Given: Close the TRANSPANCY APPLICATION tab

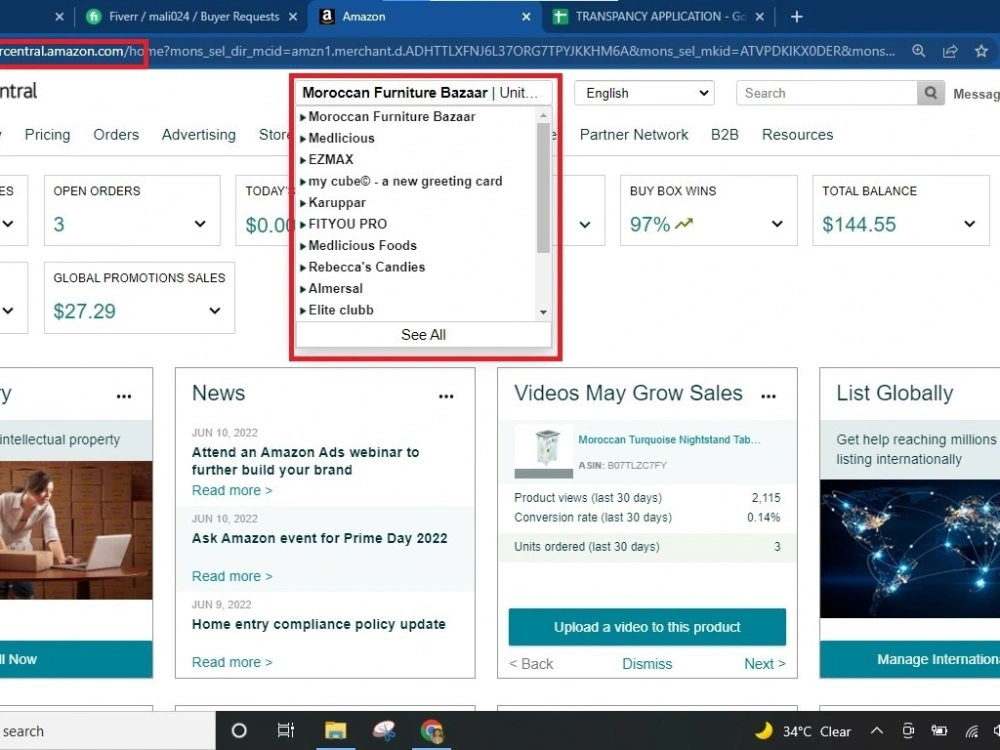Looking at the screenshot, I should pyautogui.click(x=760, y=17).
